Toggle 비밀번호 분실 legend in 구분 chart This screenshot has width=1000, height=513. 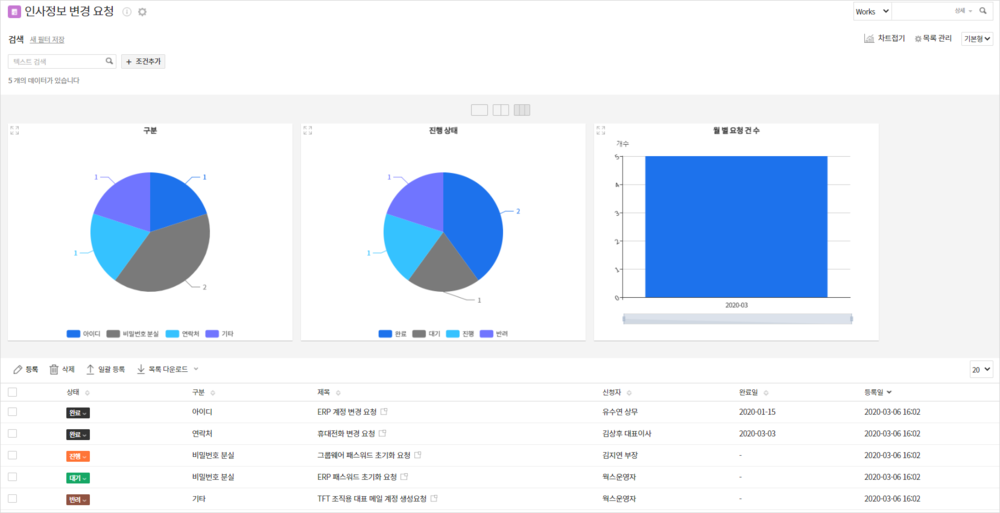(133, 334)
